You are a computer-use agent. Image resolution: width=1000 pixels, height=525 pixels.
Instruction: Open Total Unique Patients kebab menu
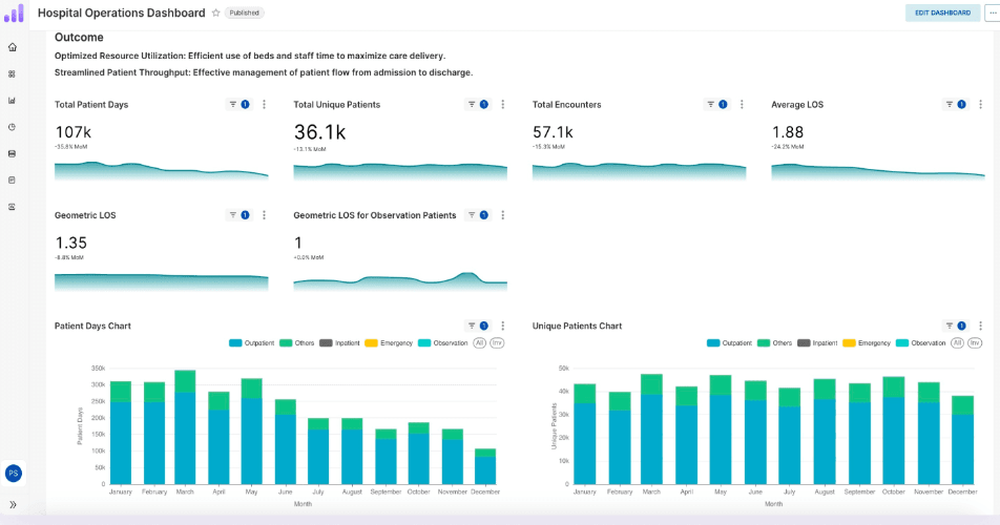pyautogui.click(x=503, y=104)
